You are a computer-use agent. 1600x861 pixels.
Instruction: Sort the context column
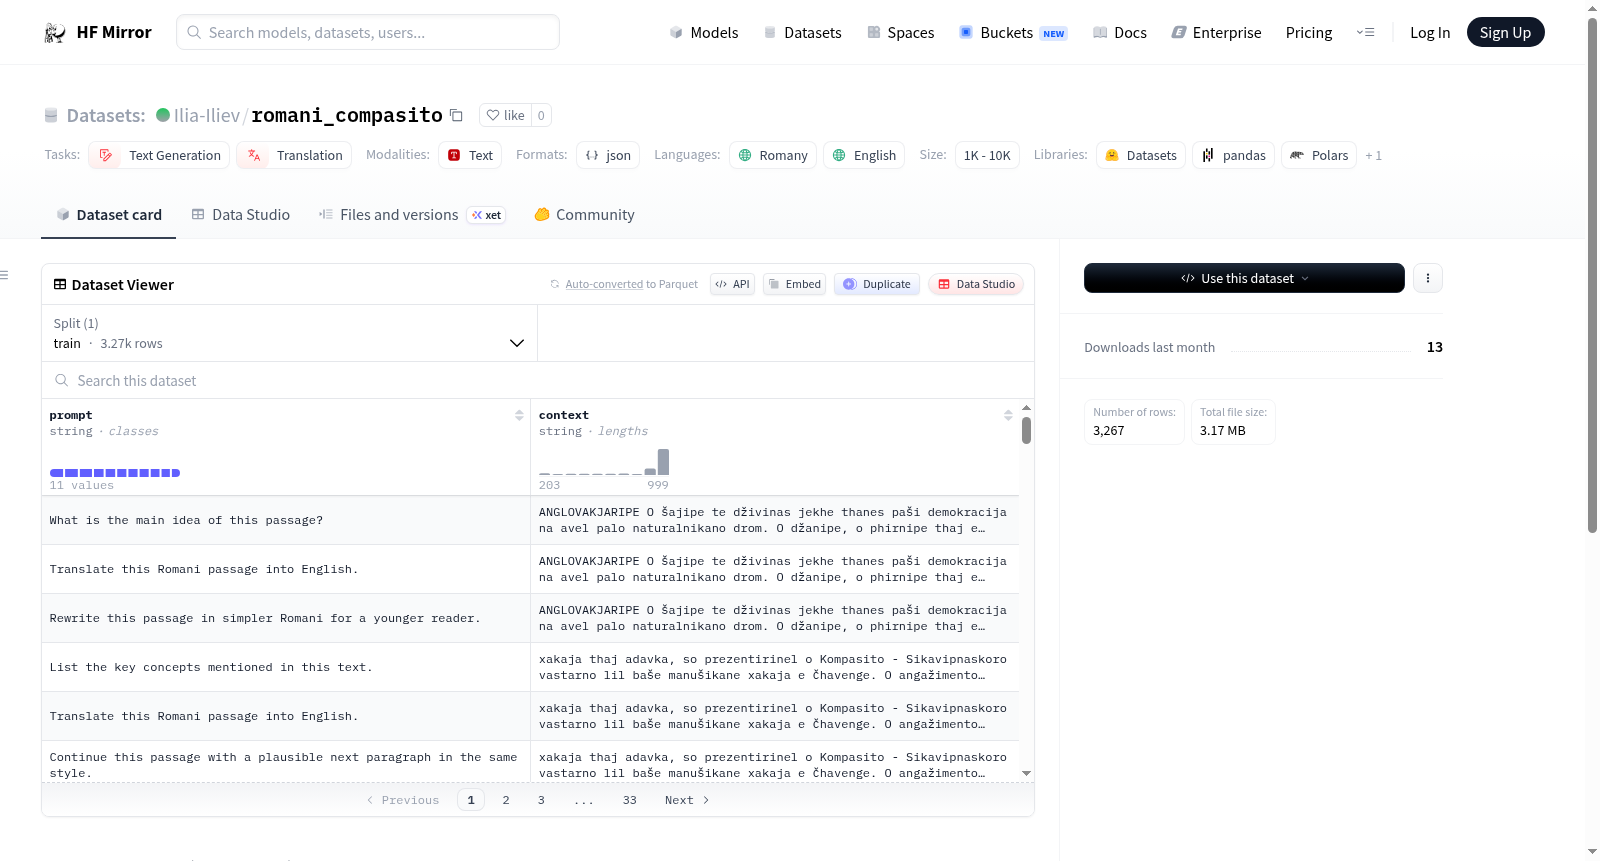click(x=1008, y=415)
